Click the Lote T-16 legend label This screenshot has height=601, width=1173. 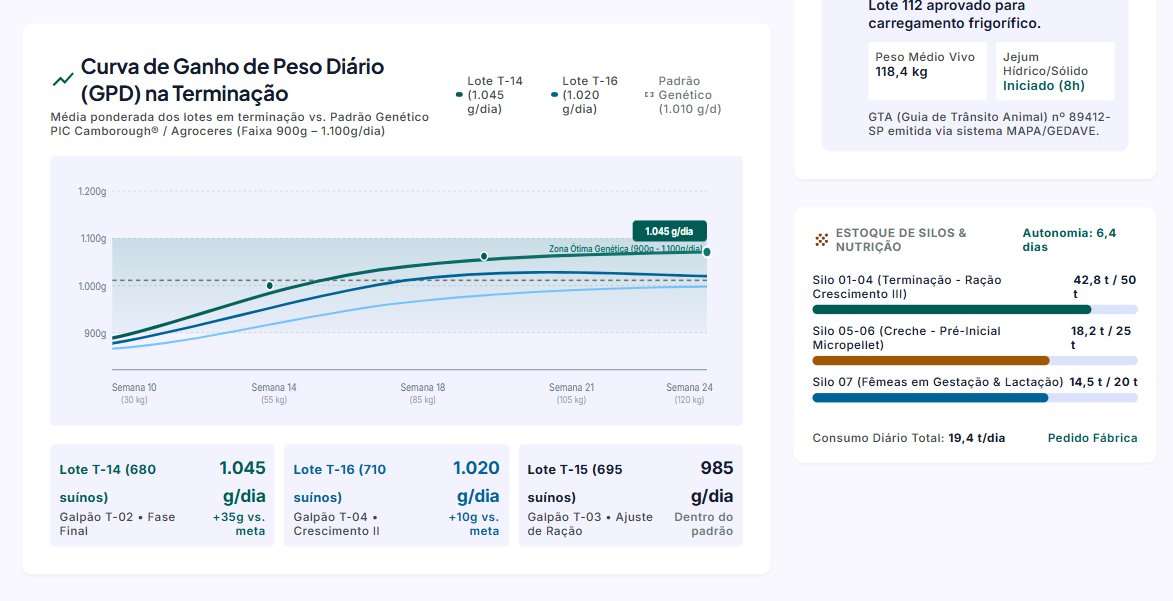[x=590, y=95]
